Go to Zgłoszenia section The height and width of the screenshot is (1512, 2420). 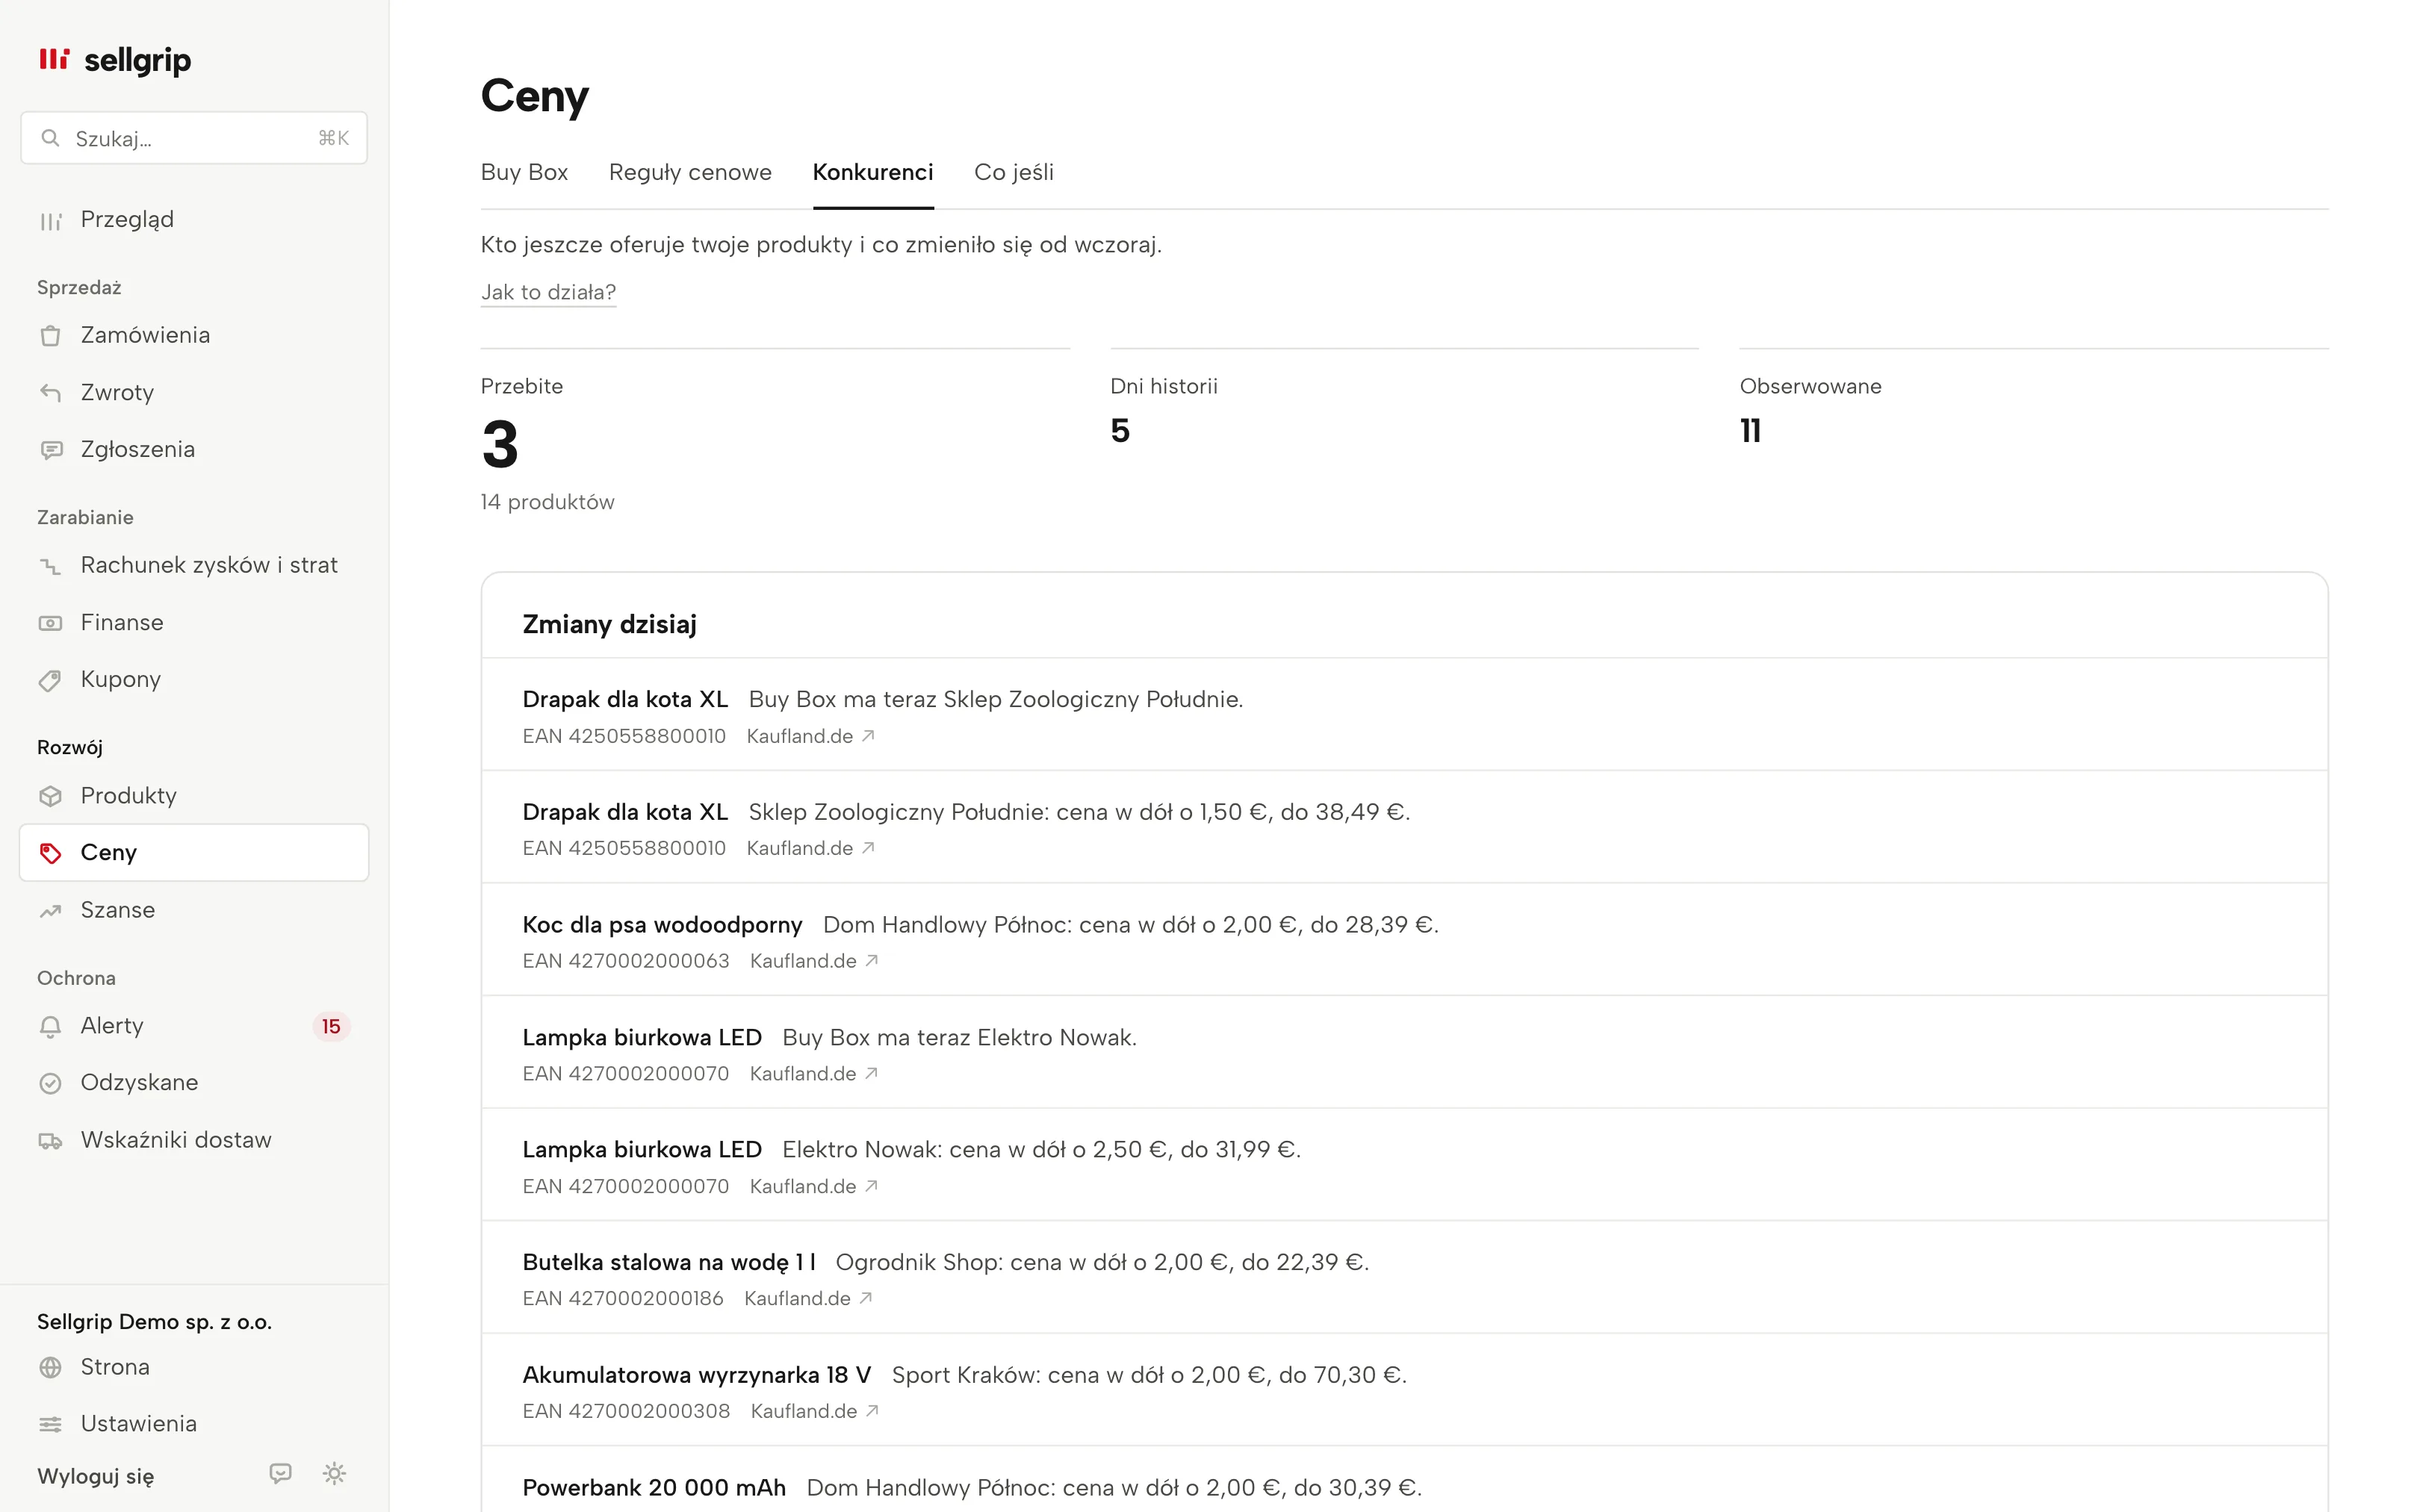coord(194,449)
